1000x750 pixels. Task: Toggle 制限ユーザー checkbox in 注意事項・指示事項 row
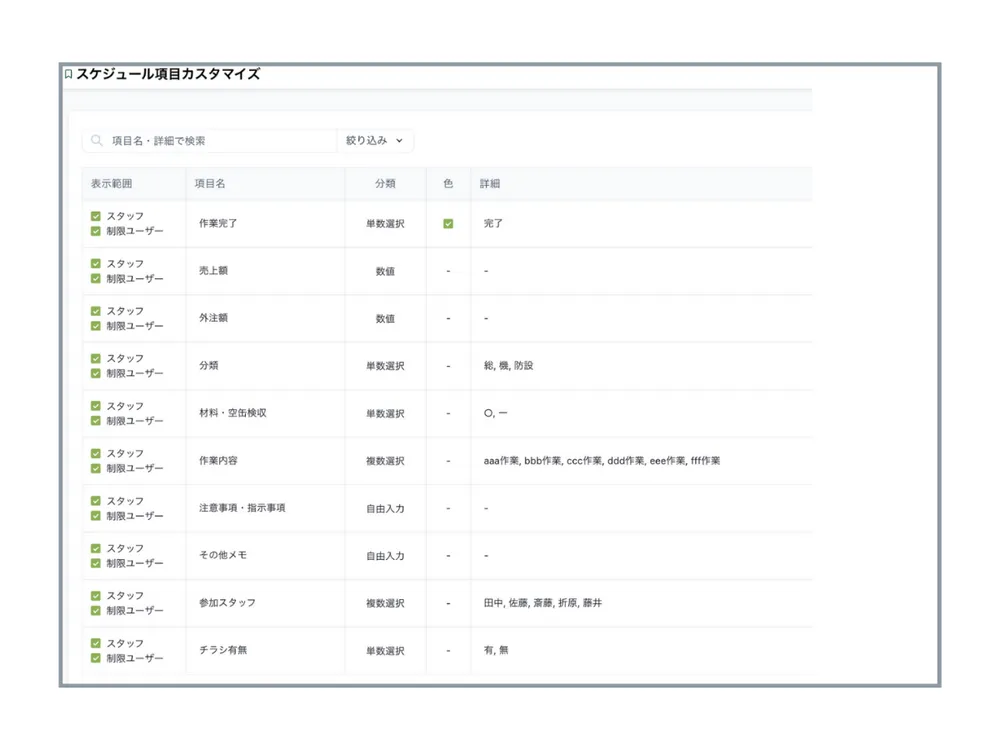(96, 516)
